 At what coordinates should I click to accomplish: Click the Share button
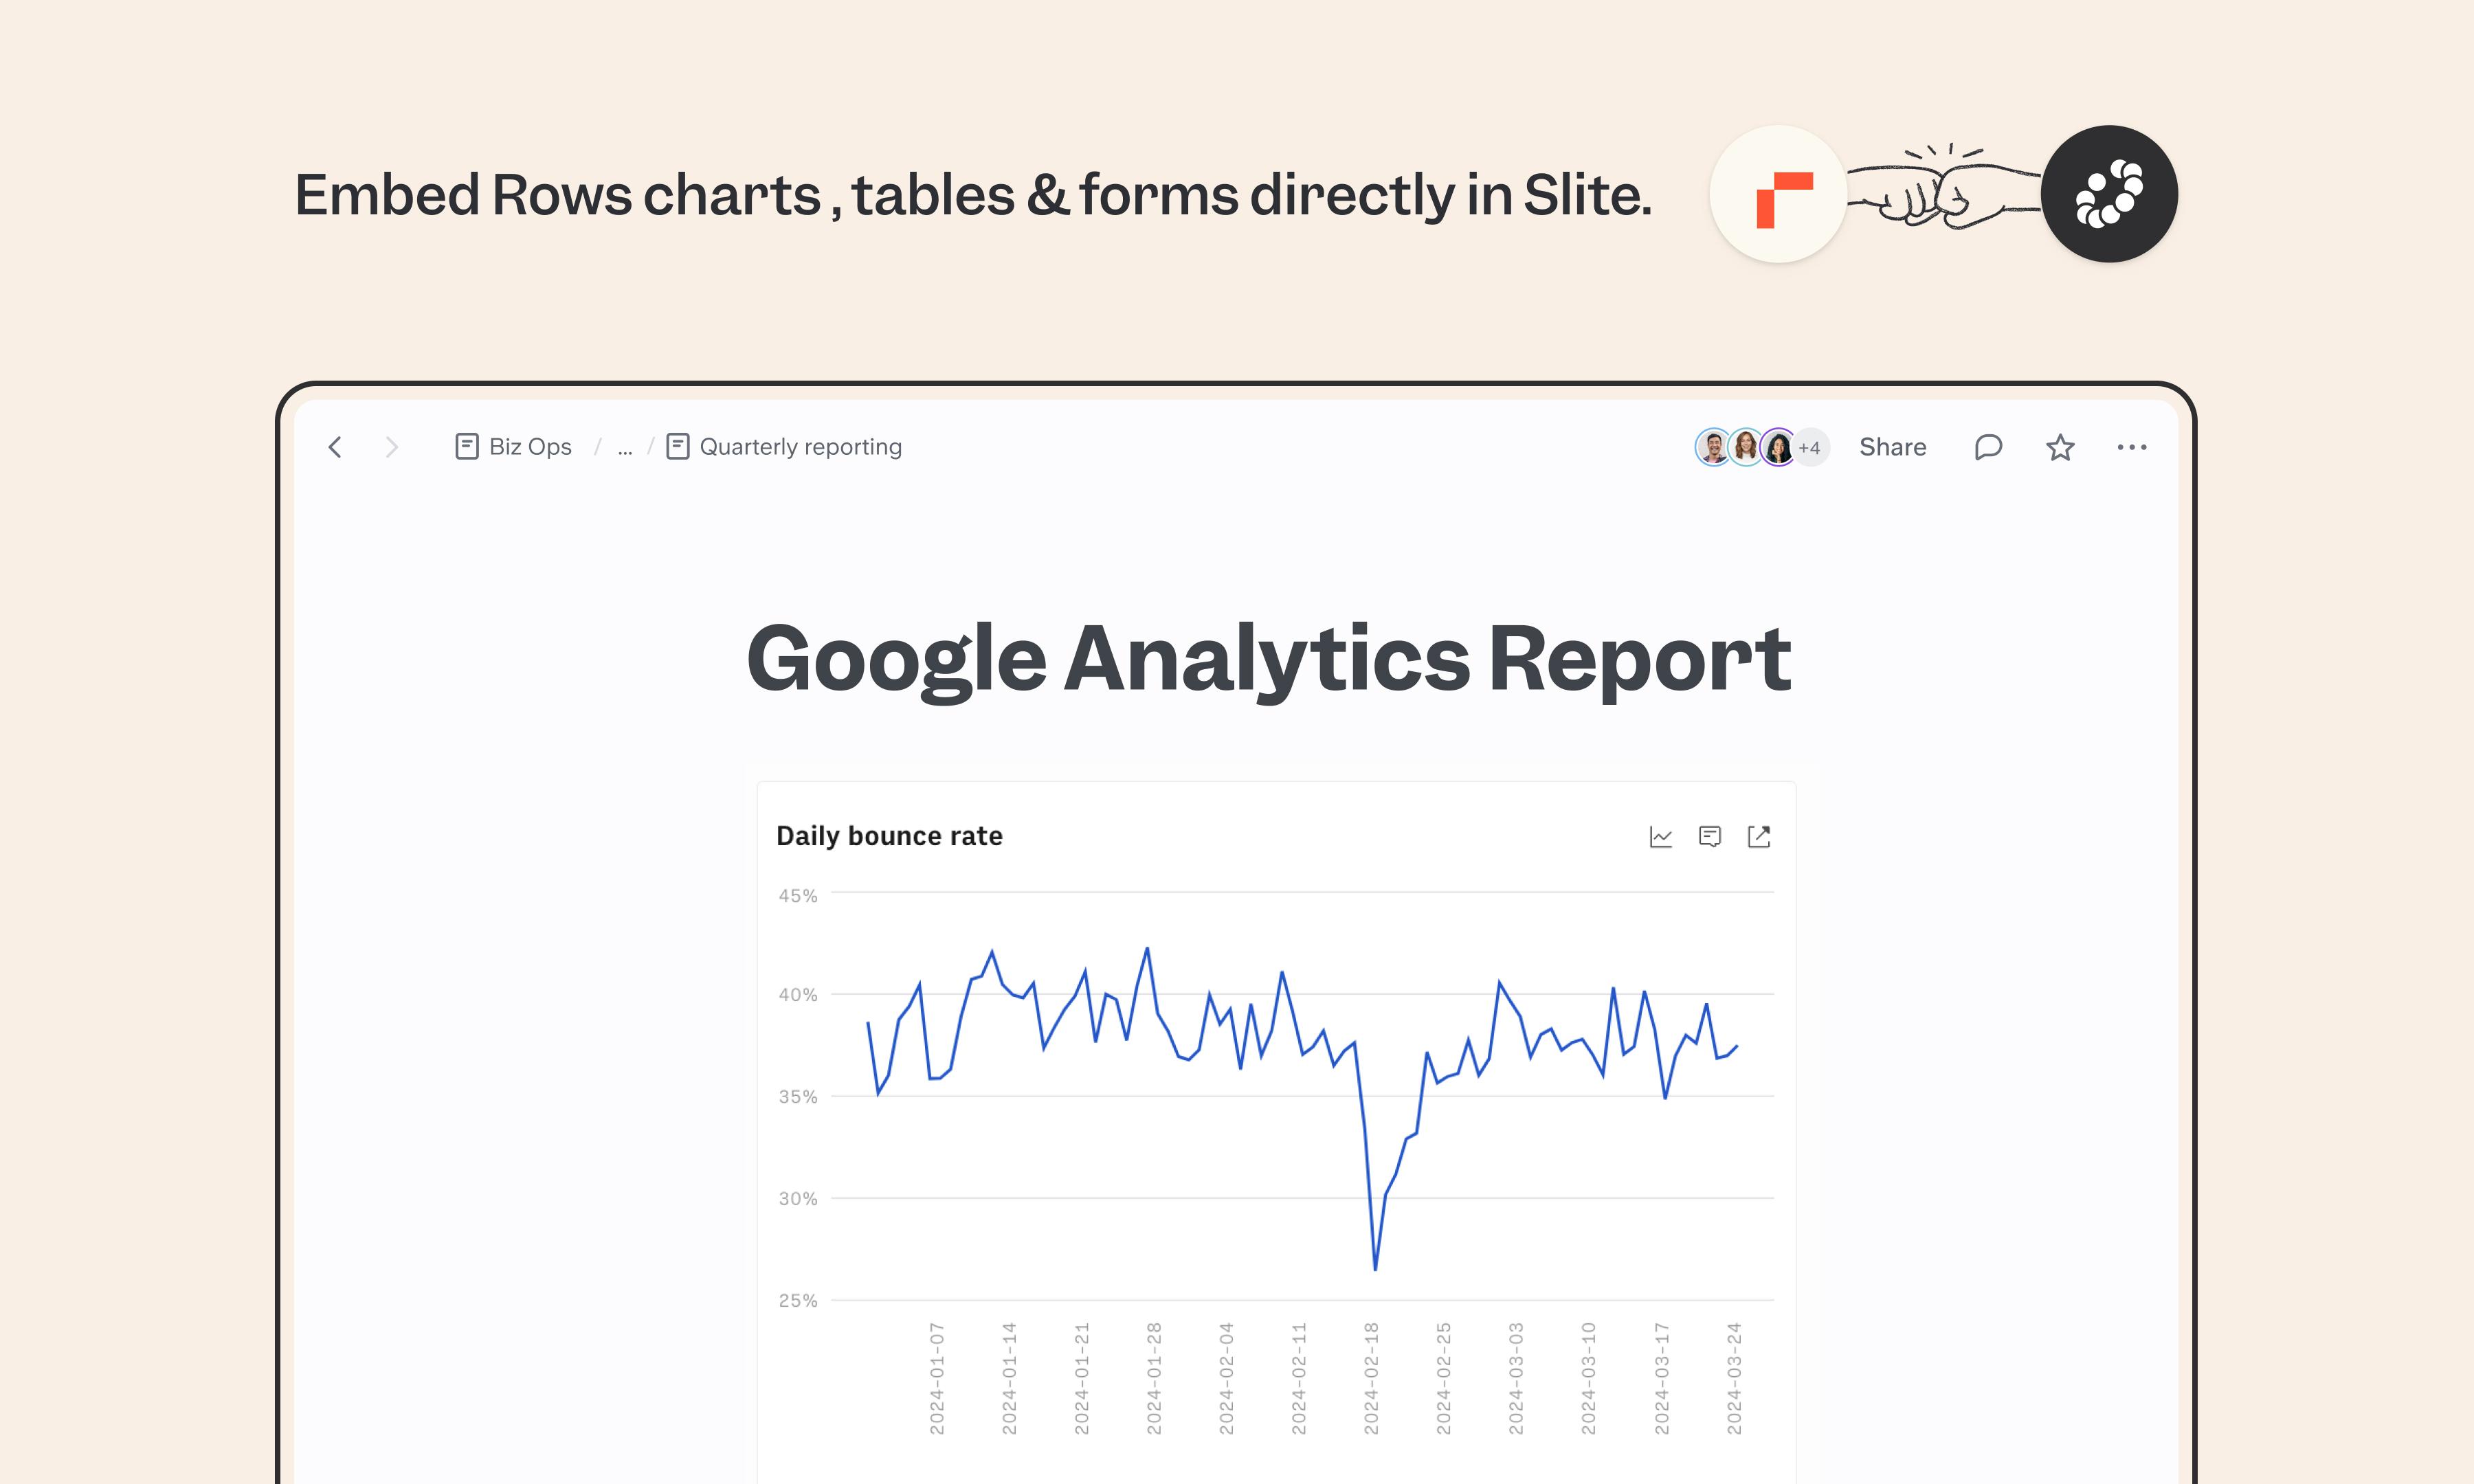1892,447
